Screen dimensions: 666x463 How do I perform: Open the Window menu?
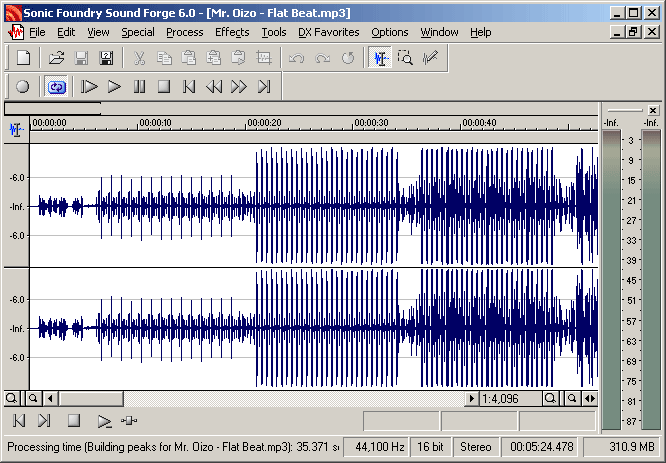pos(439,32)
